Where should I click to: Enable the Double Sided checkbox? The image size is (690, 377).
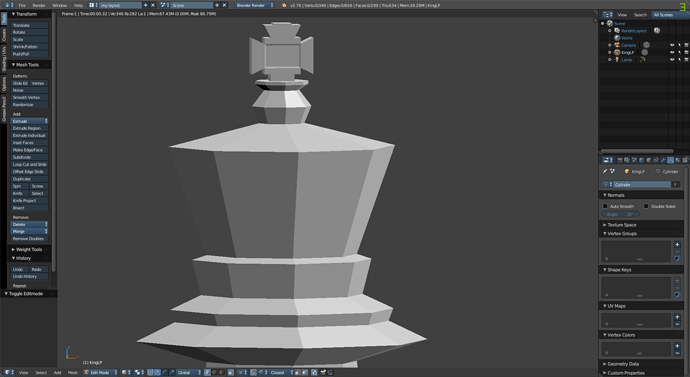pyautogui.click(x=646, y=206)
